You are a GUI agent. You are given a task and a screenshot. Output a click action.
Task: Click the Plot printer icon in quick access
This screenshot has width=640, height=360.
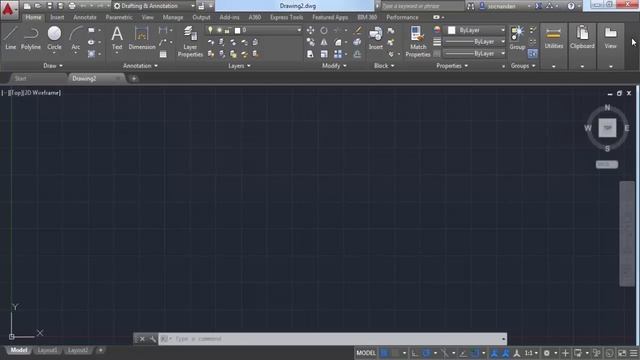click(x=72, y=6)
